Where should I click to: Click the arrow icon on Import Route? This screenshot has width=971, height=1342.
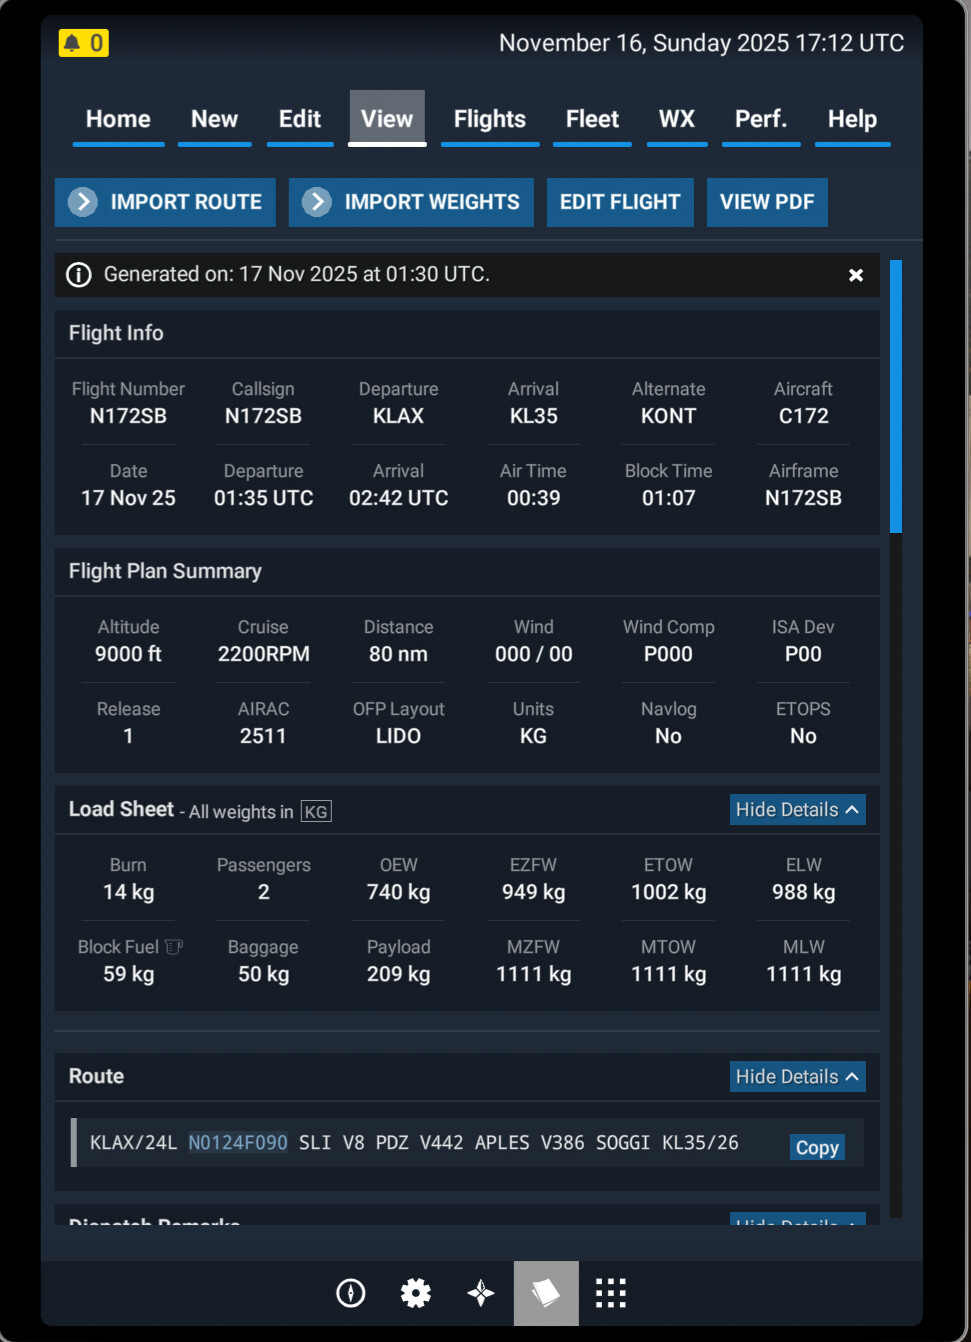pos(83,202)
